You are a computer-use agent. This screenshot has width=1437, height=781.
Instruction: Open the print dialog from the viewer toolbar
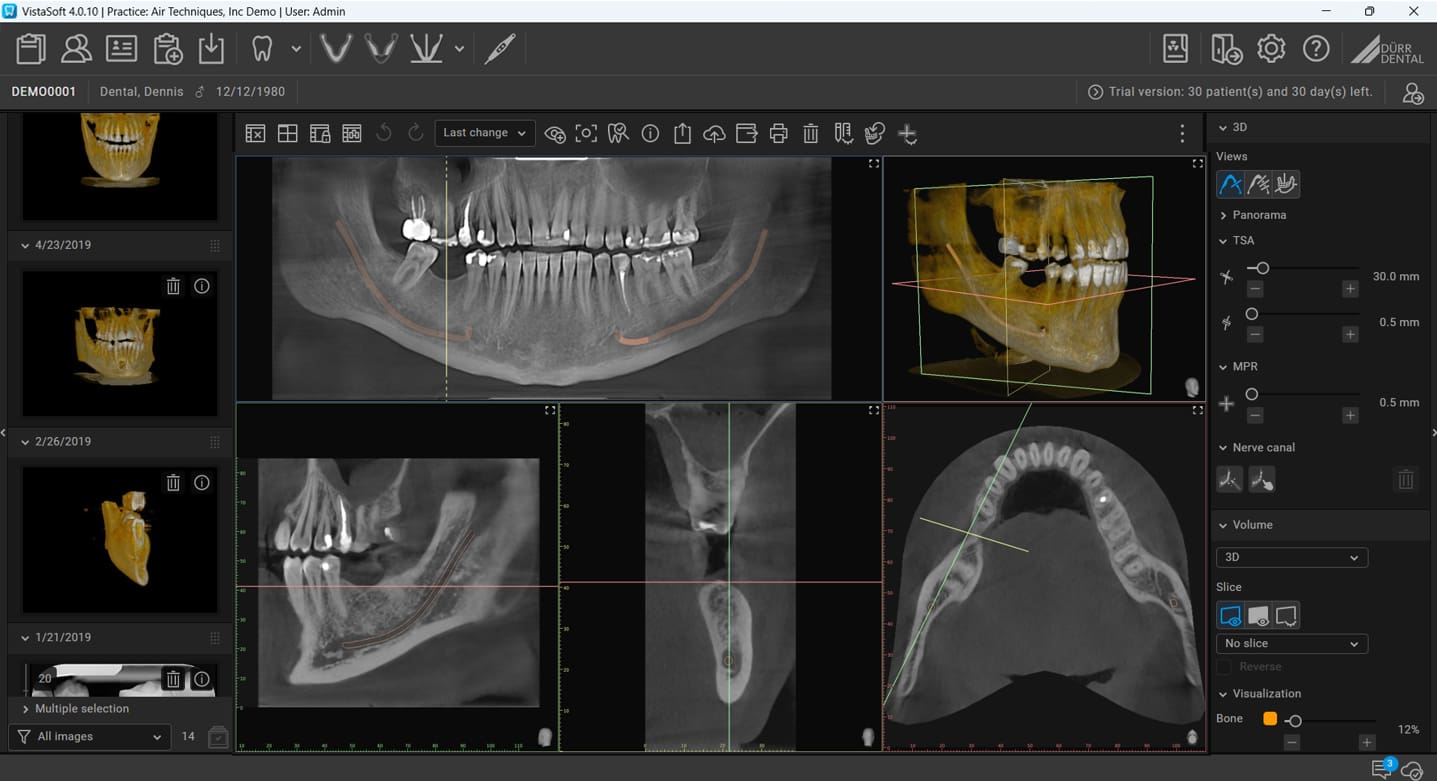click(778, 133)
